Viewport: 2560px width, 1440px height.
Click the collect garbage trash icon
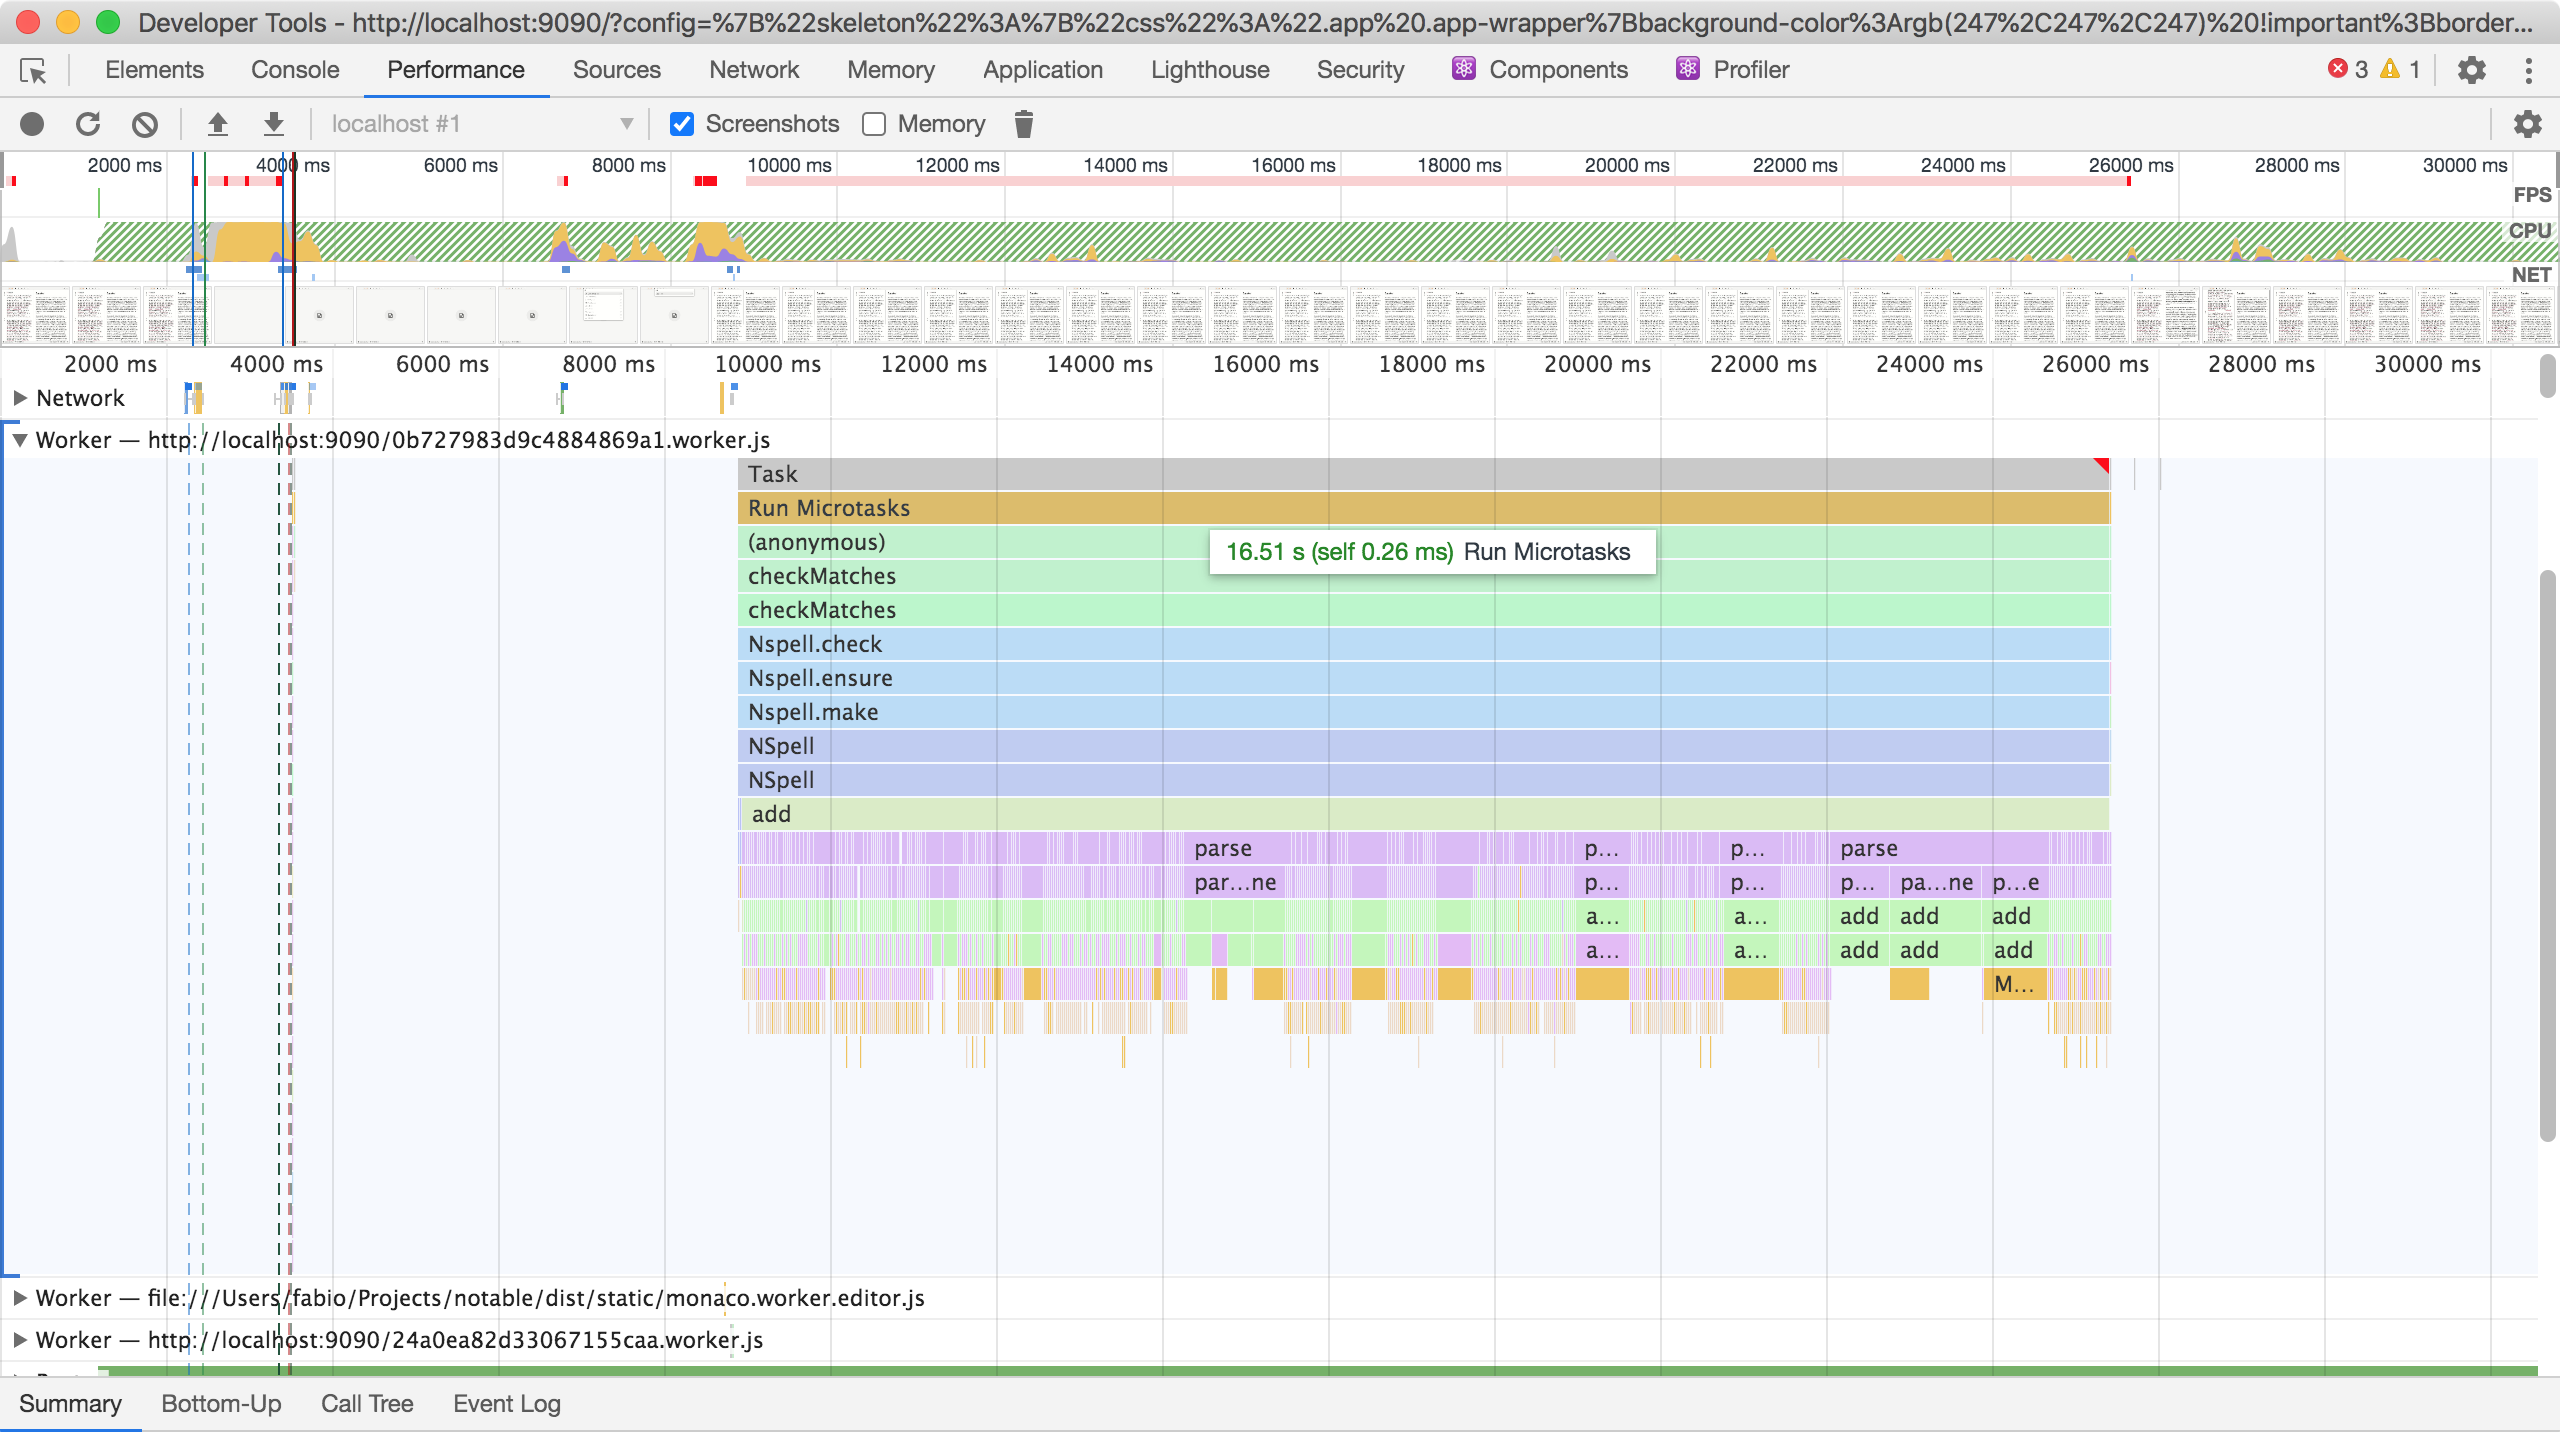tap(1023, 124)
